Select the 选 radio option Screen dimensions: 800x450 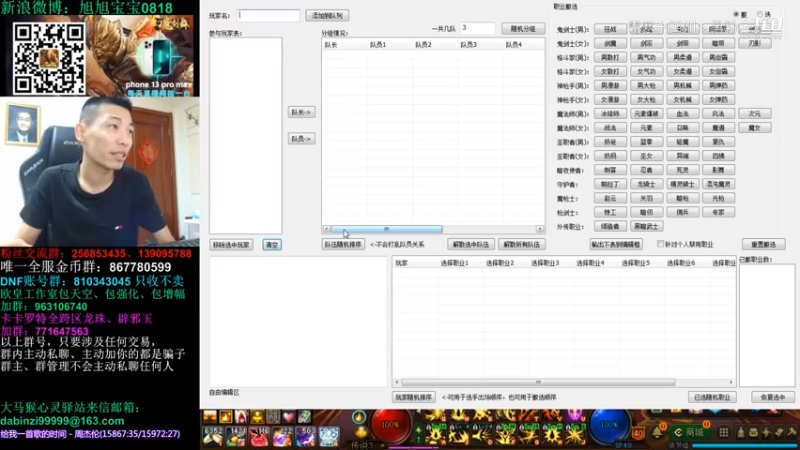760,14
